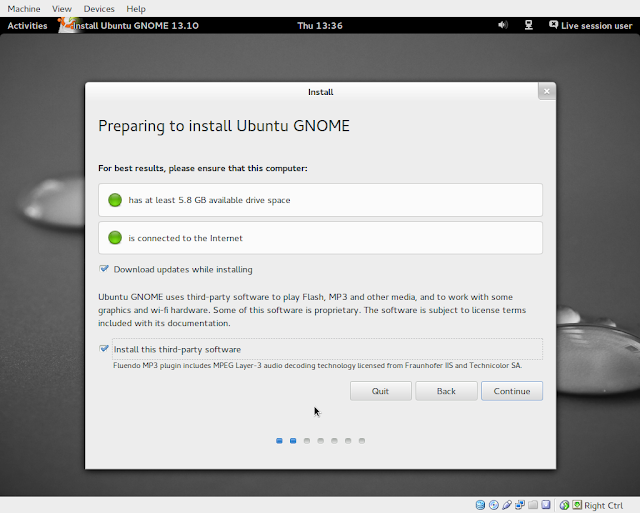The image size is (640, 513).
Task: Toggle Install this third-party software checkbox
Action: click(x=104, y=349)
